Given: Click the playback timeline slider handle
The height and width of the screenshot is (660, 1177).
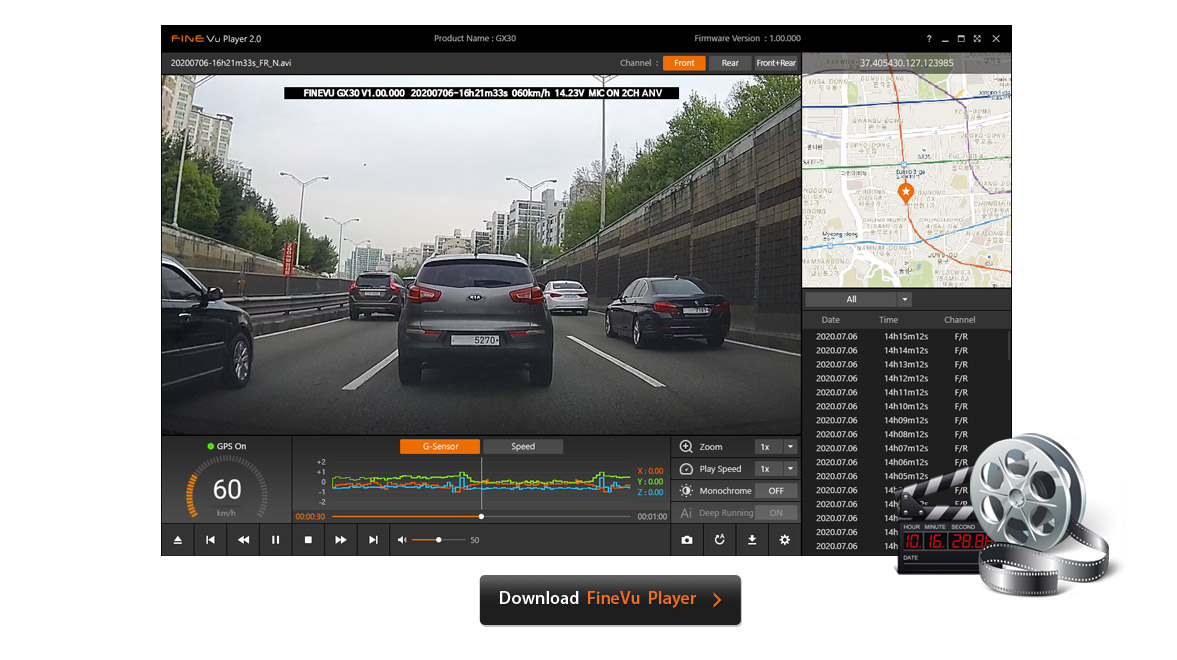Looking at the screenshot, I should click(x=481, y=517).
